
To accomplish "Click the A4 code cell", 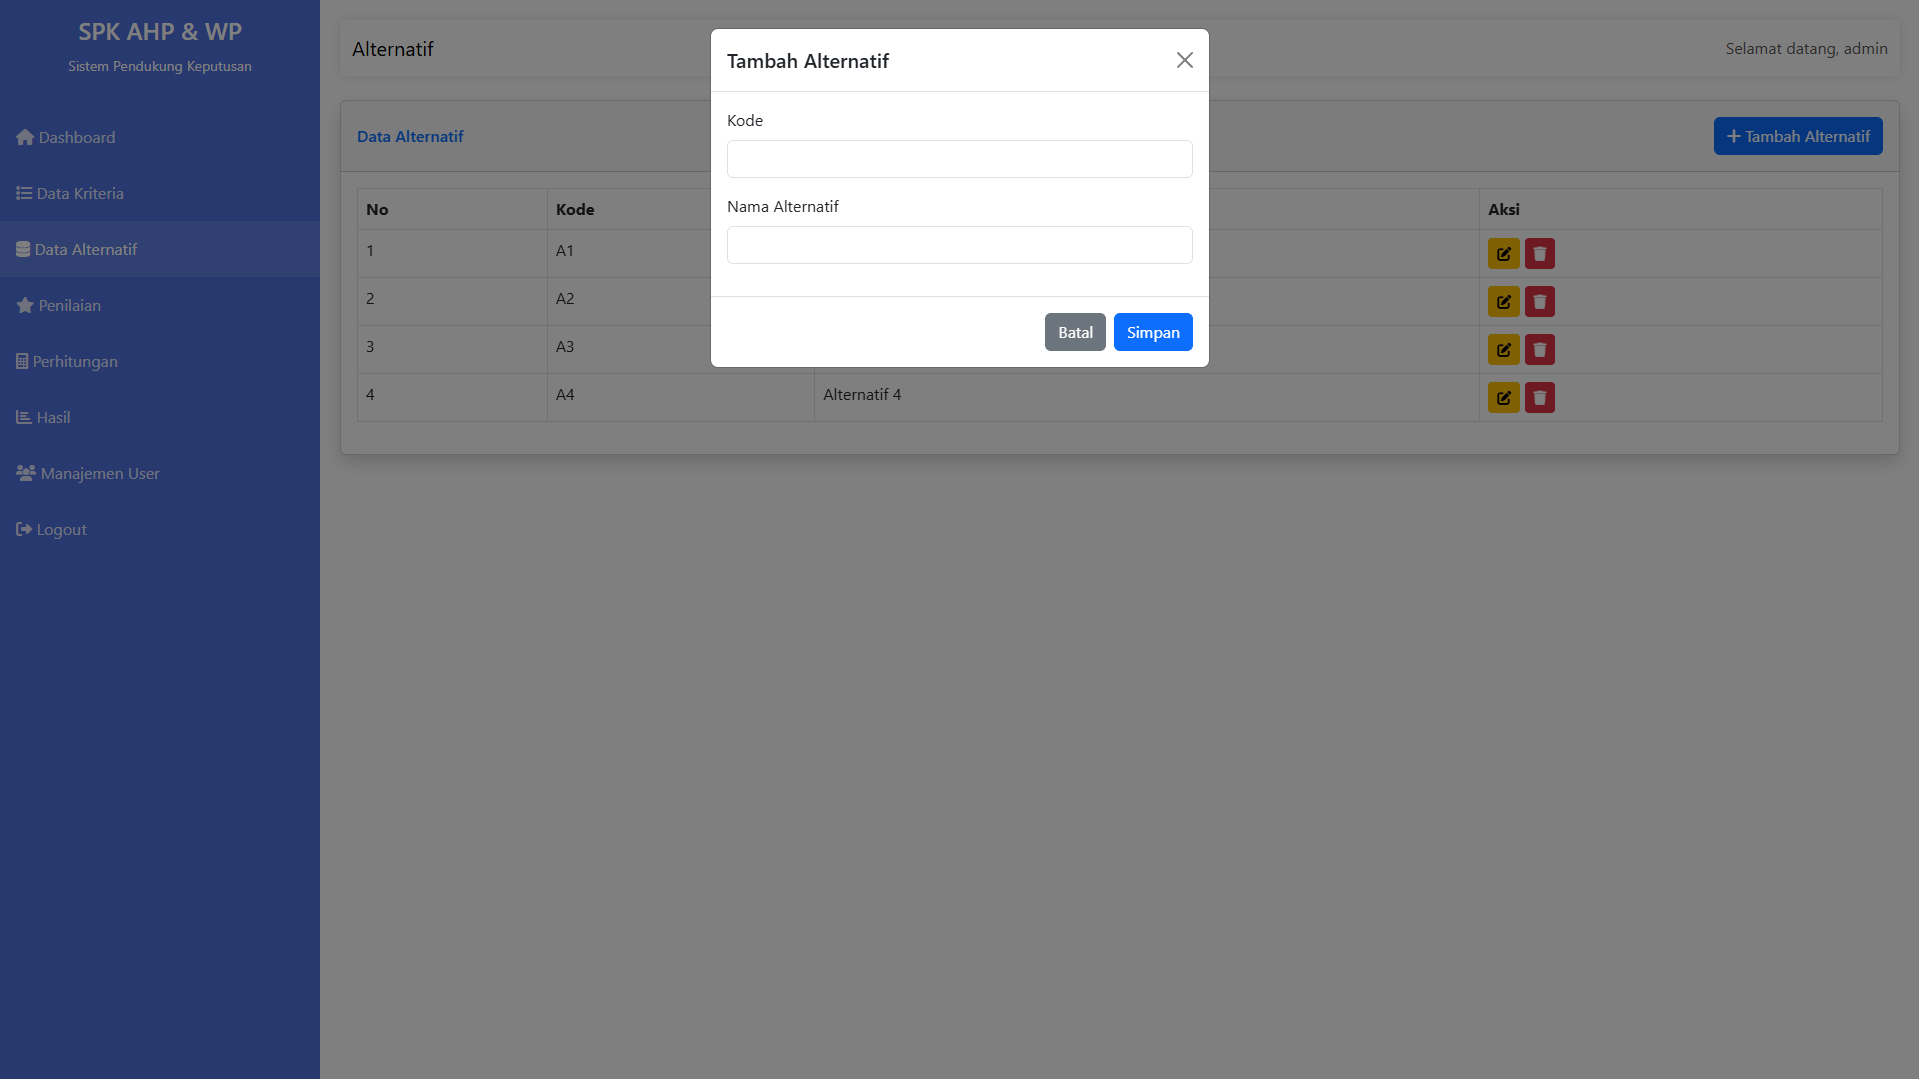I will point(680,397).
